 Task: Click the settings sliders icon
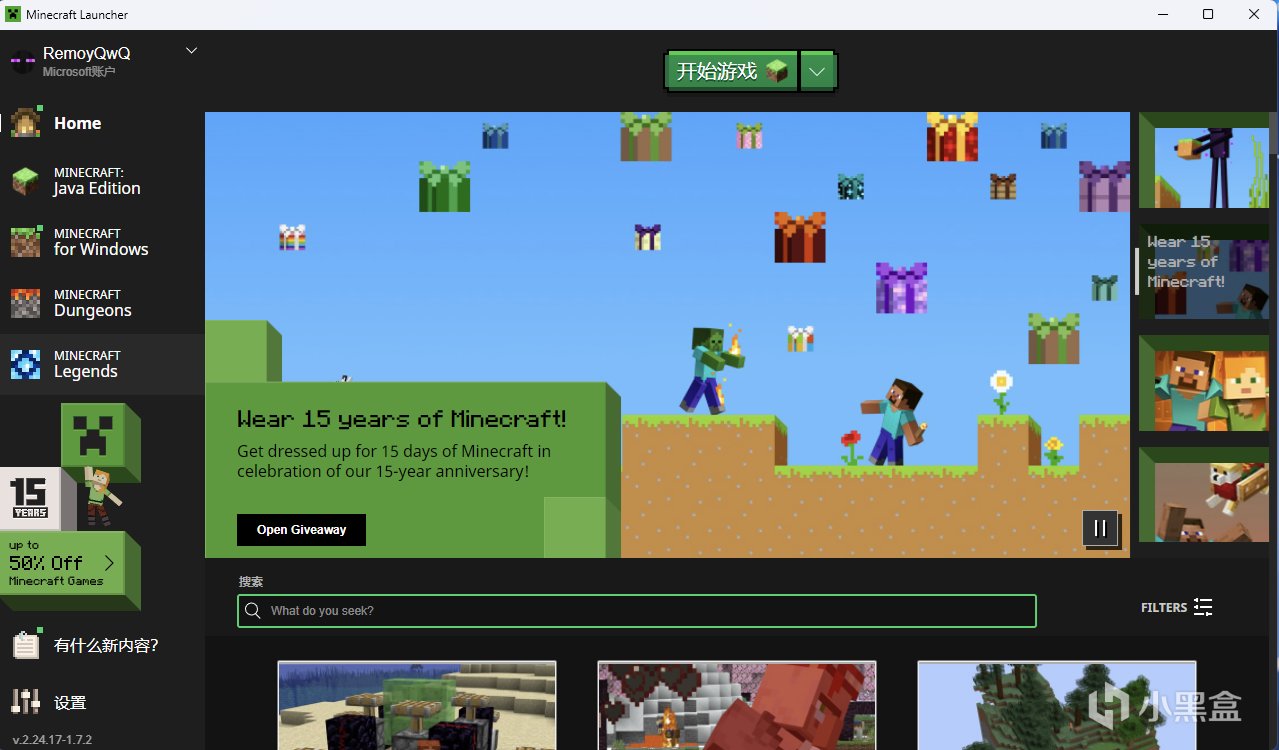click(25, 701)
